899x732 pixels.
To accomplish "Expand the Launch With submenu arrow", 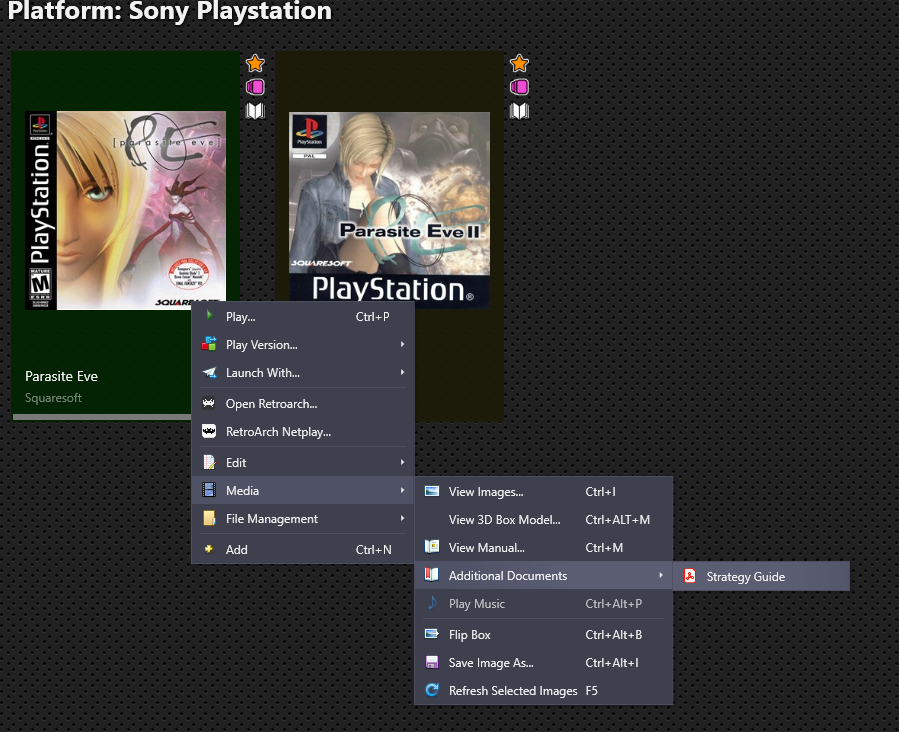I will pyautogui.click(x=402, y=372).
